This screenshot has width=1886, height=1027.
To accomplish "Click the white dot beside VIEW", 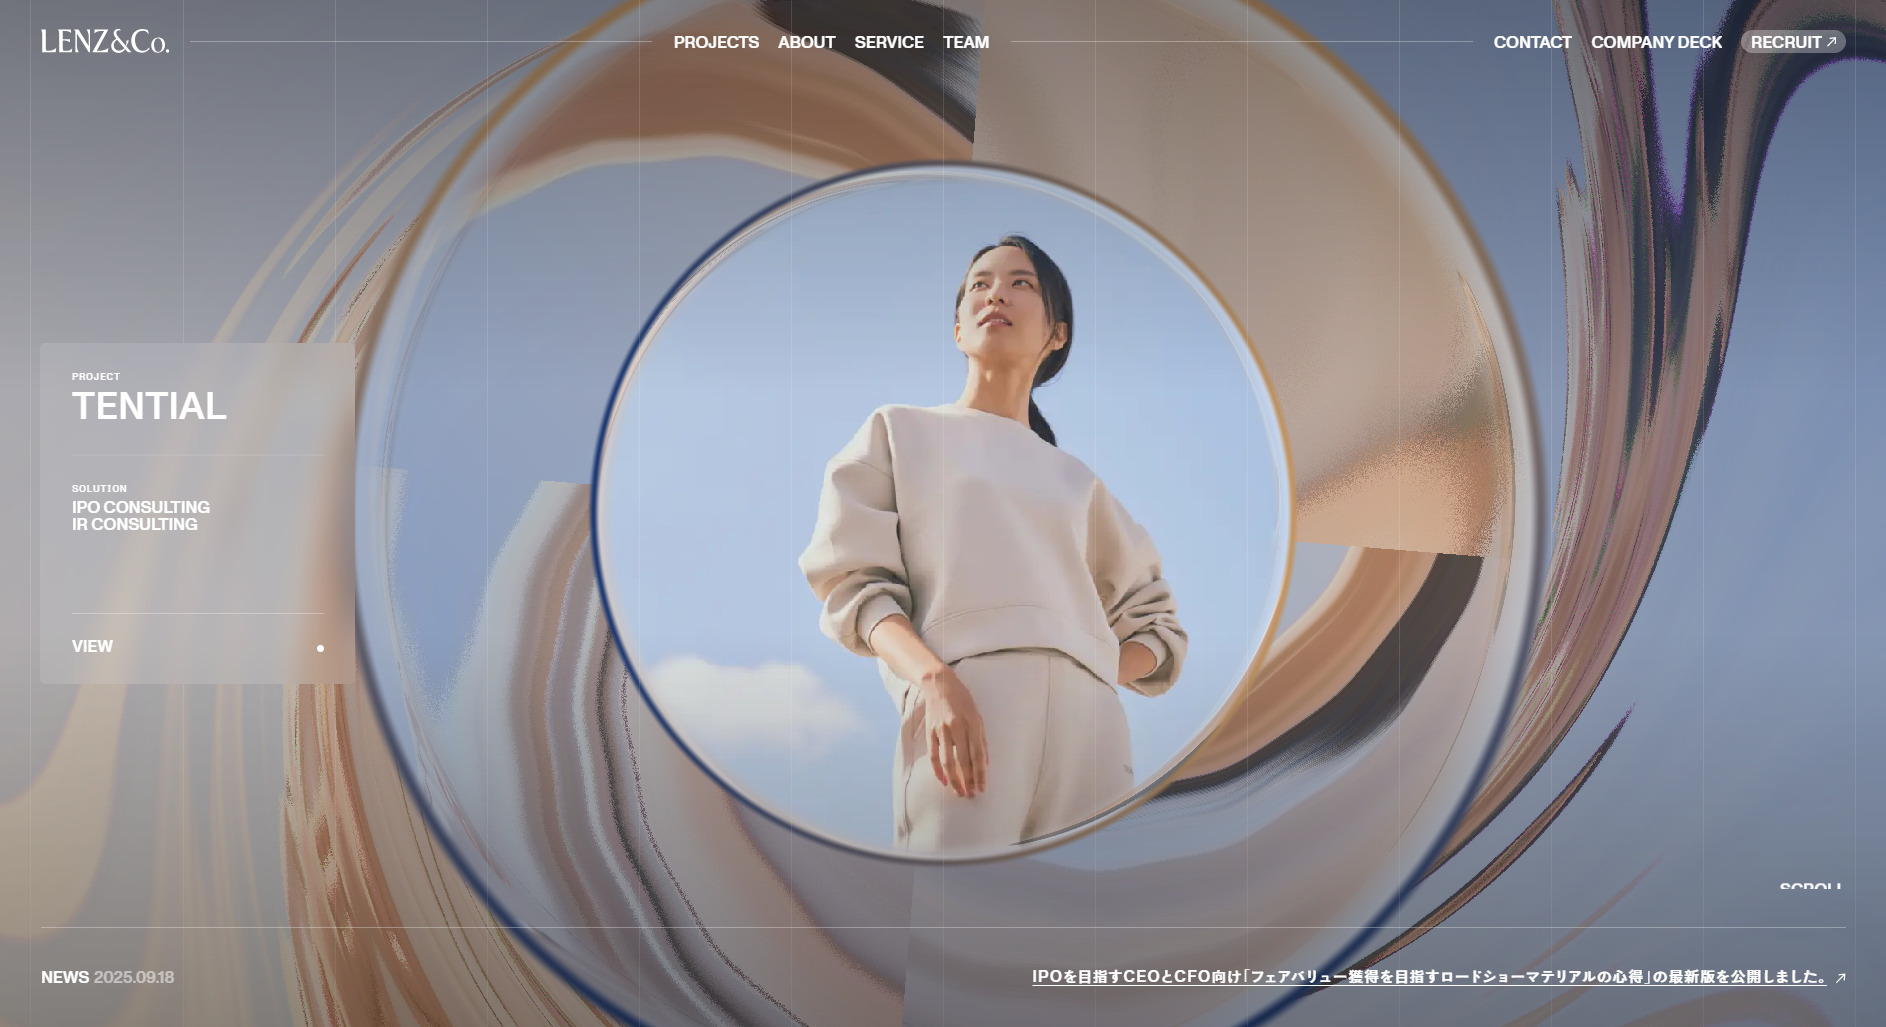I will (x=320, y=648).
